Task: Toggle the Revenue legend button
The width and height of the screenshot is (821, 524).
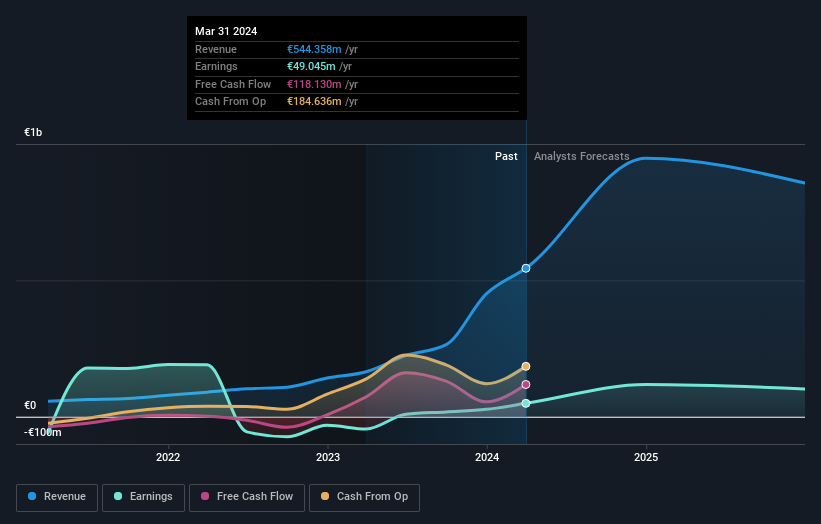Action: click(x=57, y=497)
